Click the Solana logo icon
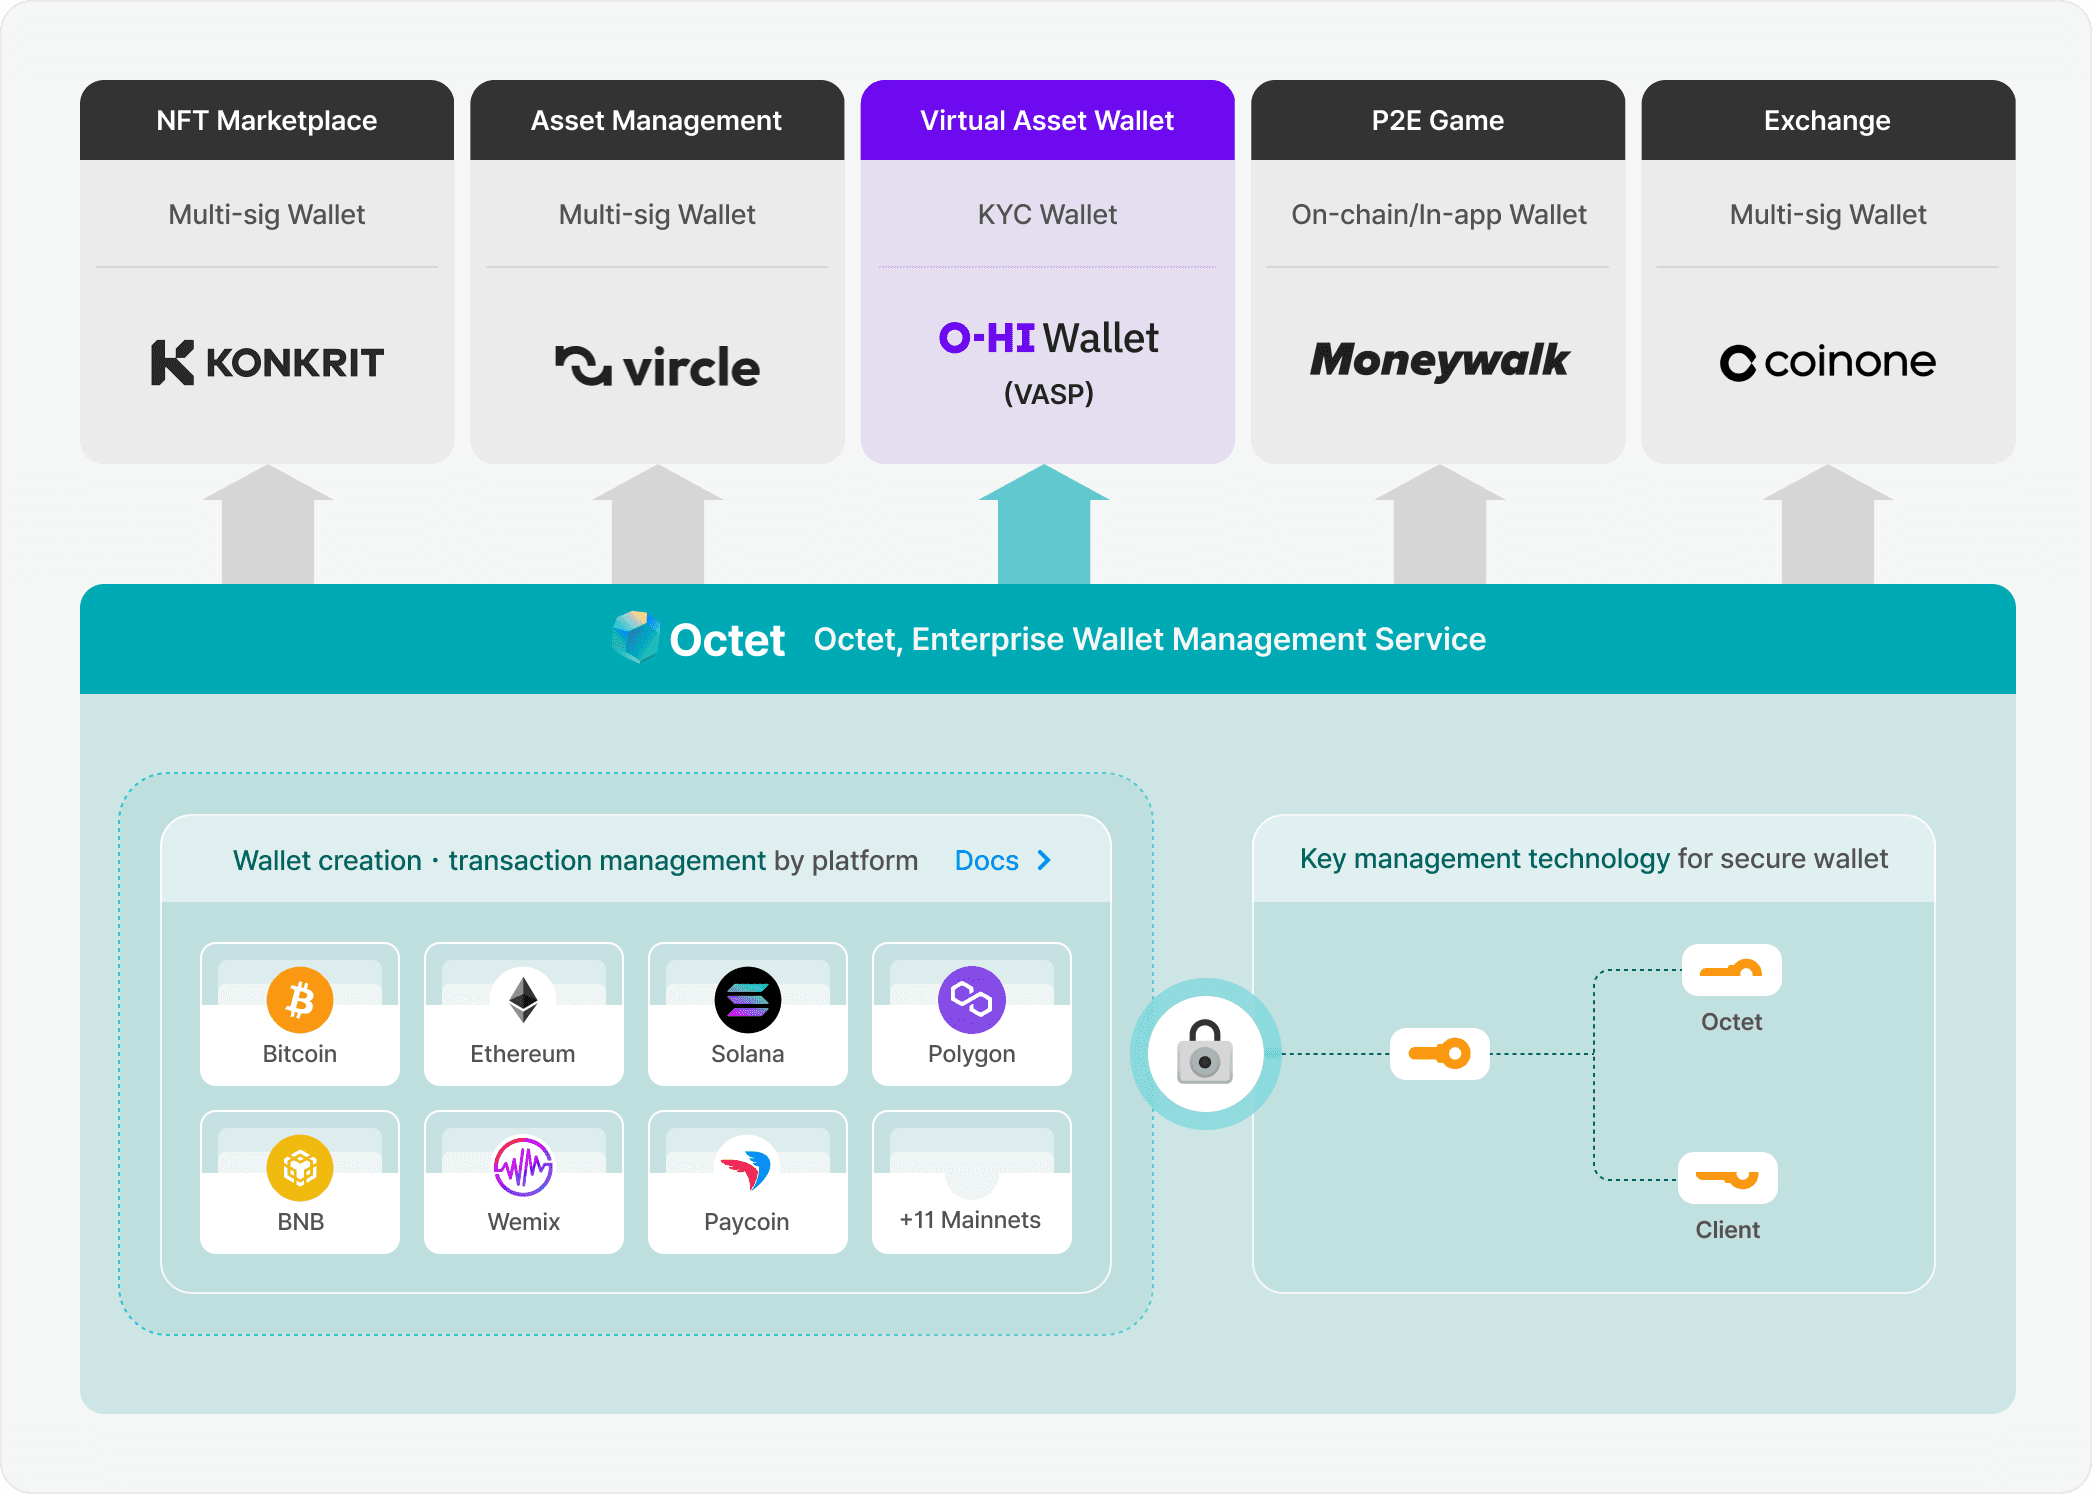The image size is (2092, 1494). (x=748, y=1000)
